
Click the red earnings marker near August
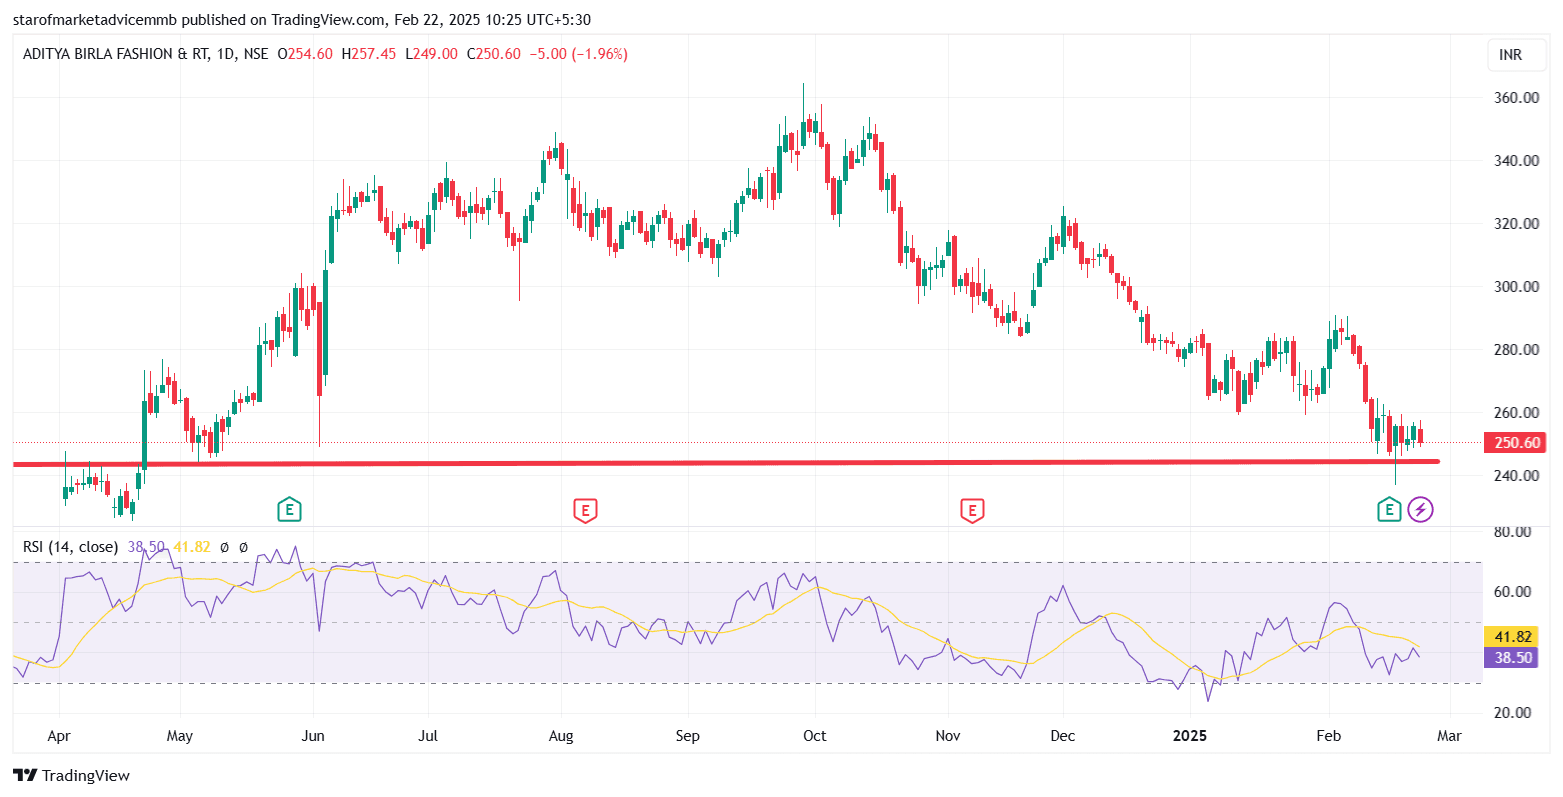pyautogui.click(x=585, y=510)
